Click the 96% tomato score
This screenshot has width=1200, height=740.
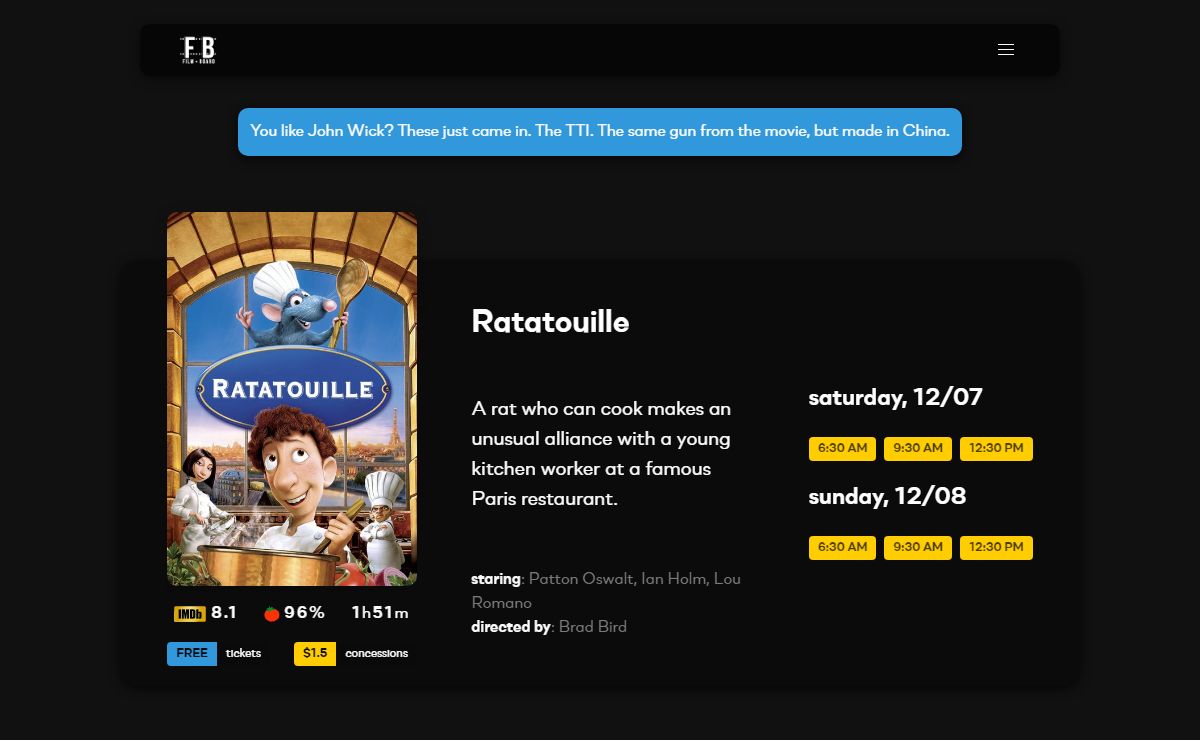[x=304, y=613]
